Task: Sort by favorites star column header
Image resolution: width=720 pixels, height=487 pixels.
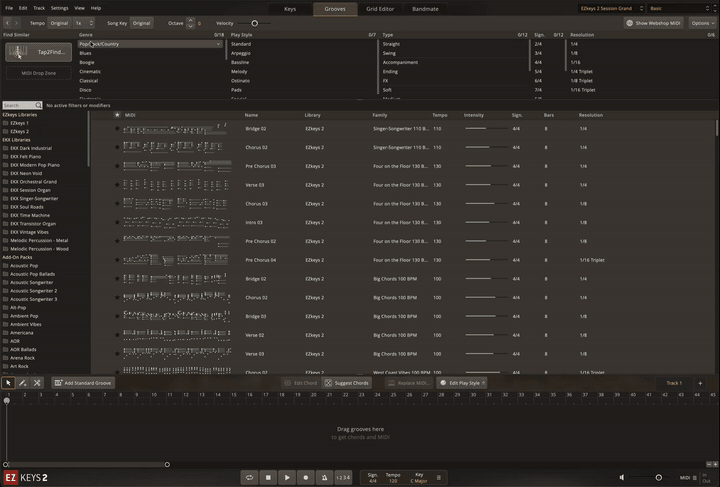Action: click(x=117, y=115)
